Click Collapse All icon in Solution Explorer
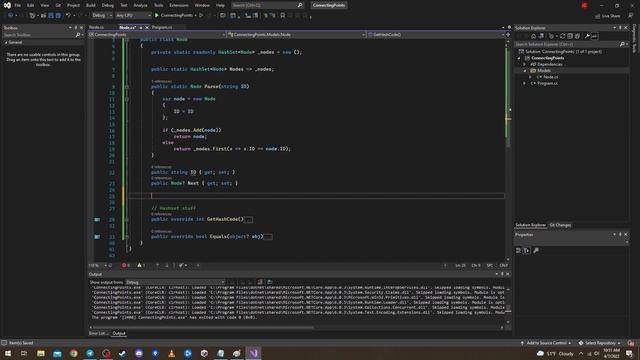This screenshot has width=640, height=360. point(570,36)
